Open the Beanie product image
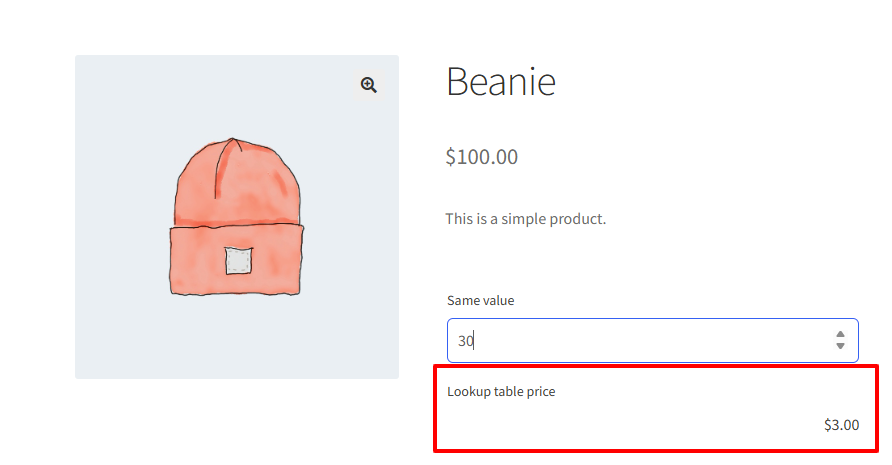Viewport: 892px width, 465px height. [x=237, y=217]
